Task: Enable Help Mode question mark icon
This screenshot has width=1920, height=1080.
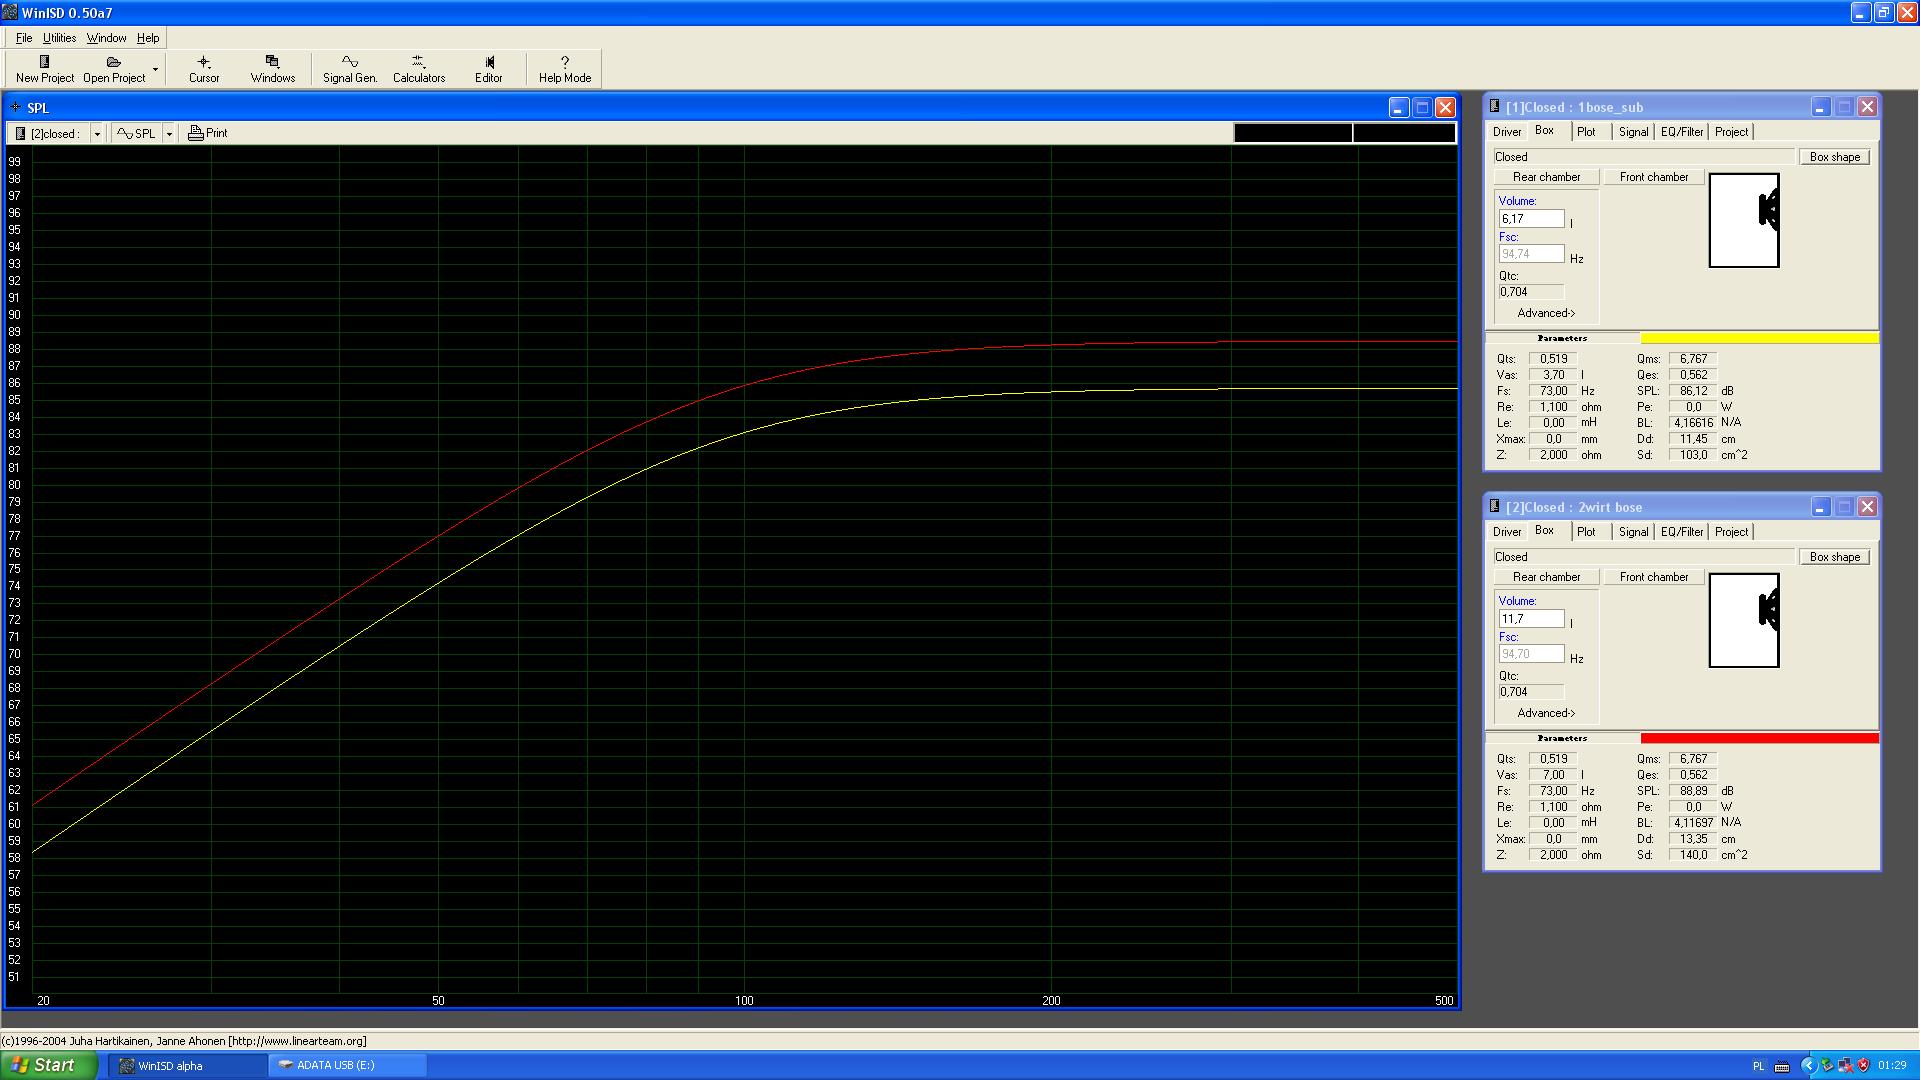Action: point(564,63)
